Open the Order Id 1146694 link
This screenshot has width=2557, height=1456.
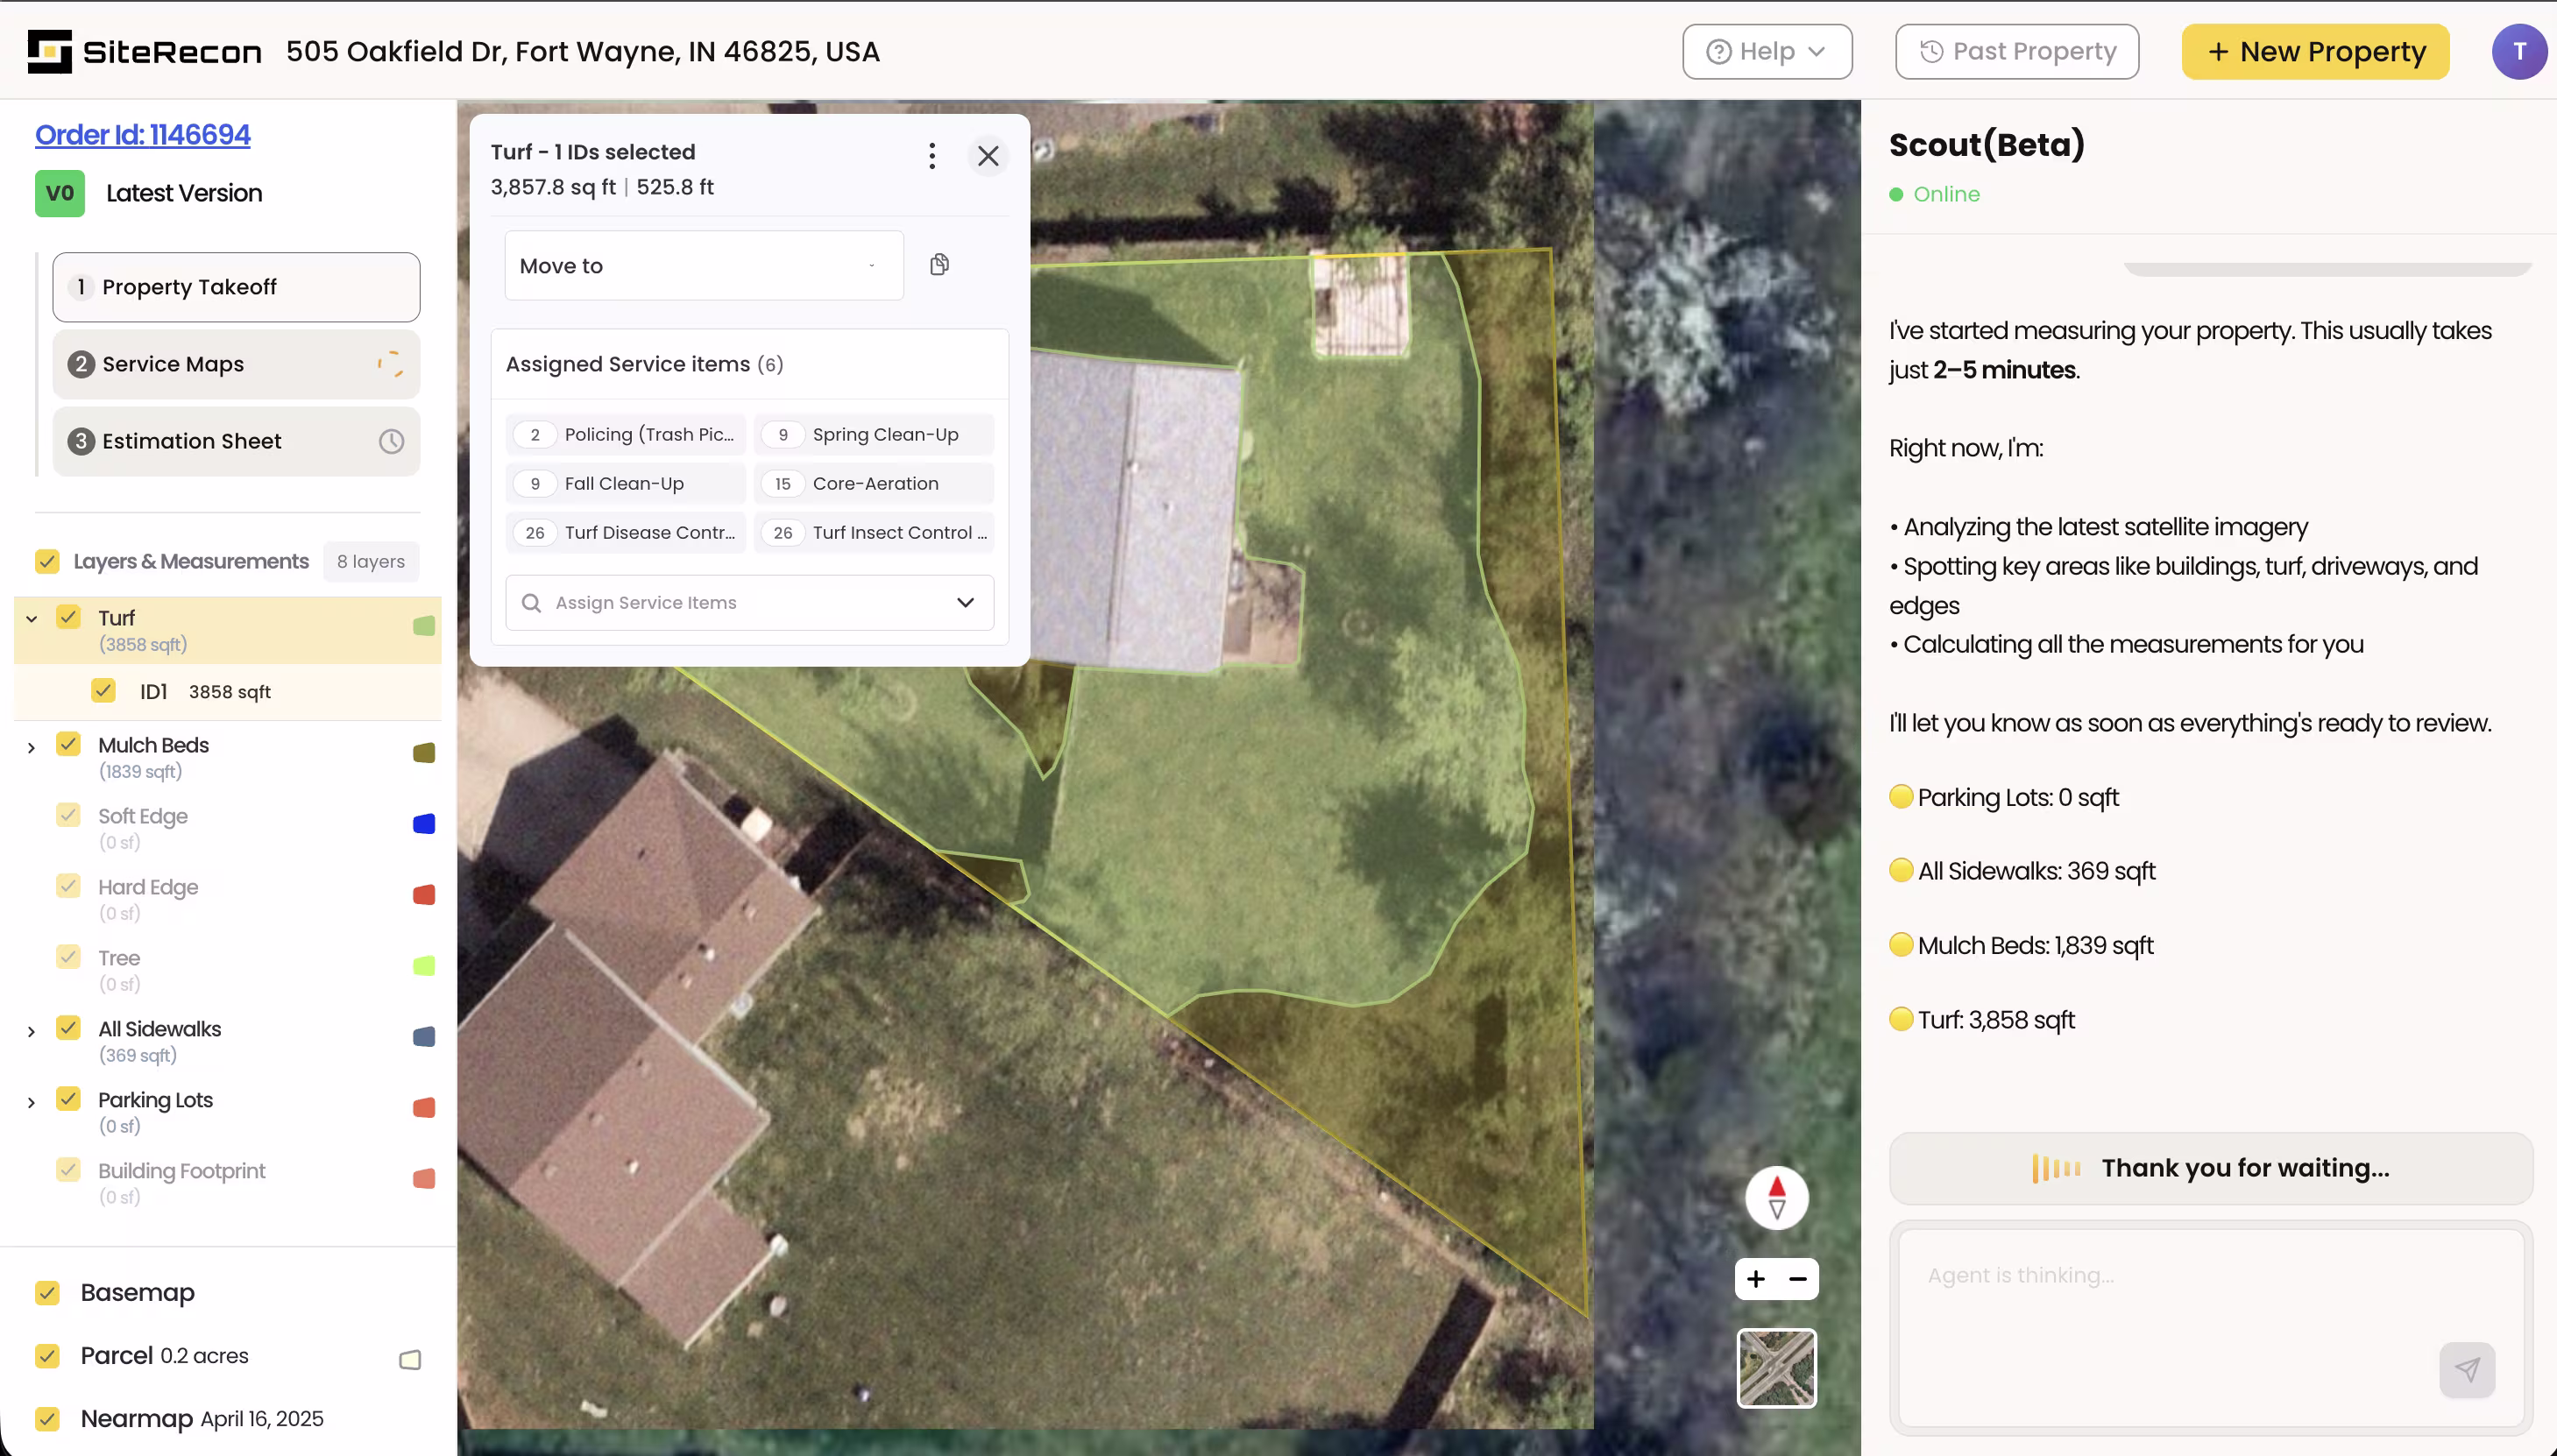pyautogui.click(x=143, y=135)
